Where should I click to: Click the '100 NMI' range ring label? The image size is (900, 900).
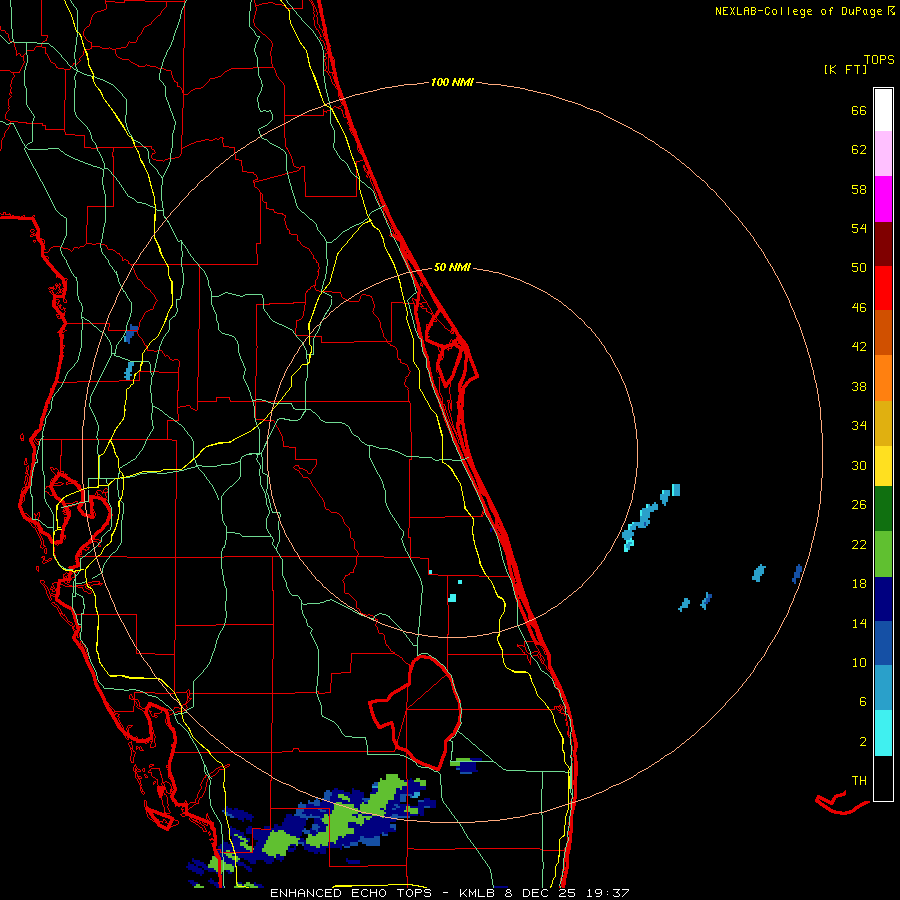[452, 83]
